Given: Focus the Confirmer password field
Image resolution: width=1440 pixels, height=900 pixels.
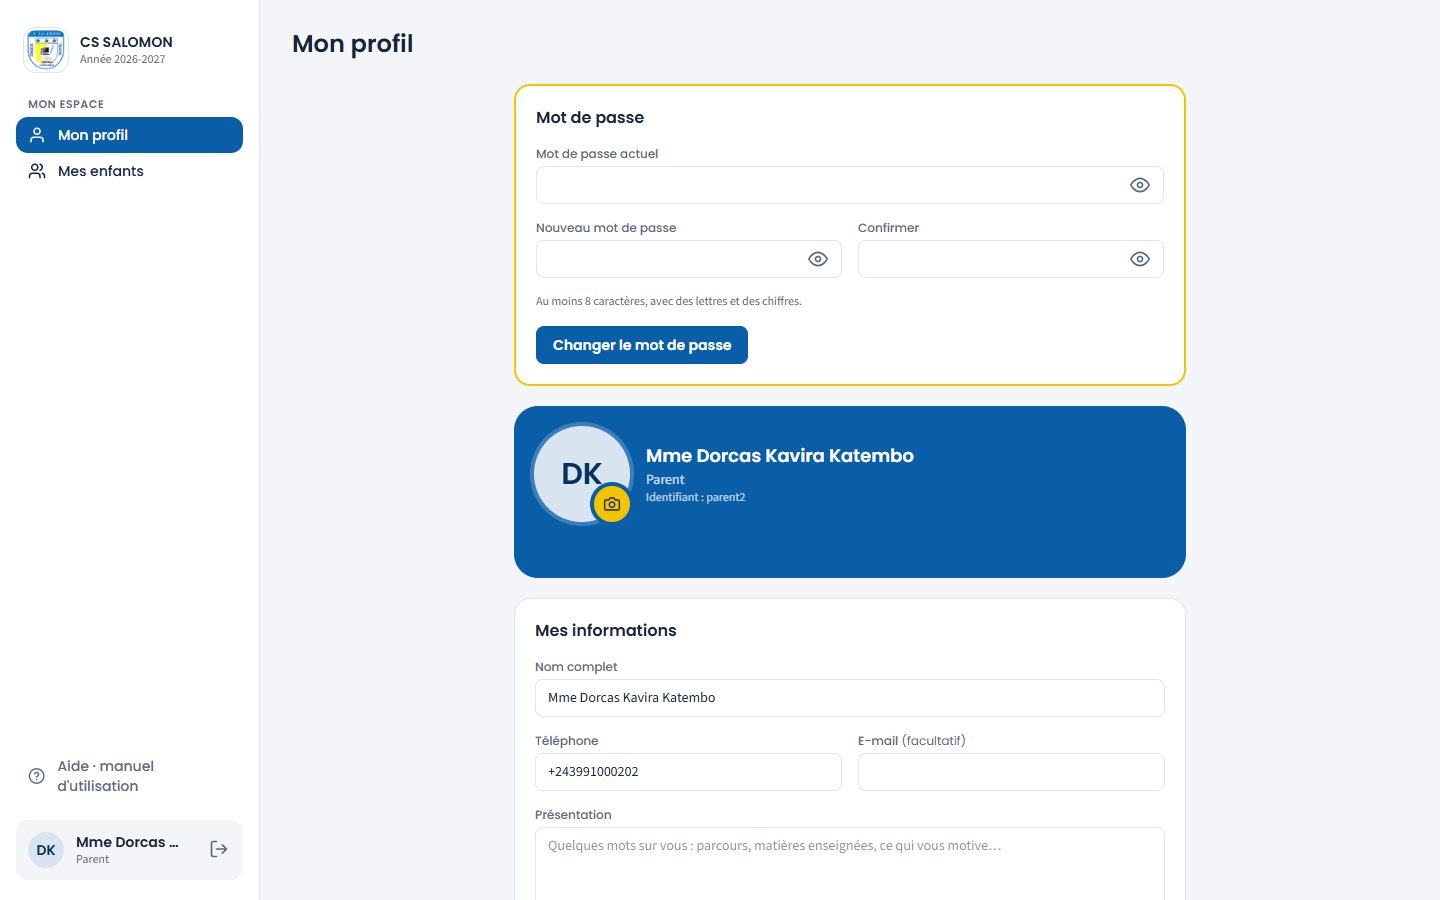Looking at the screenshot, I should point(1011,259).
